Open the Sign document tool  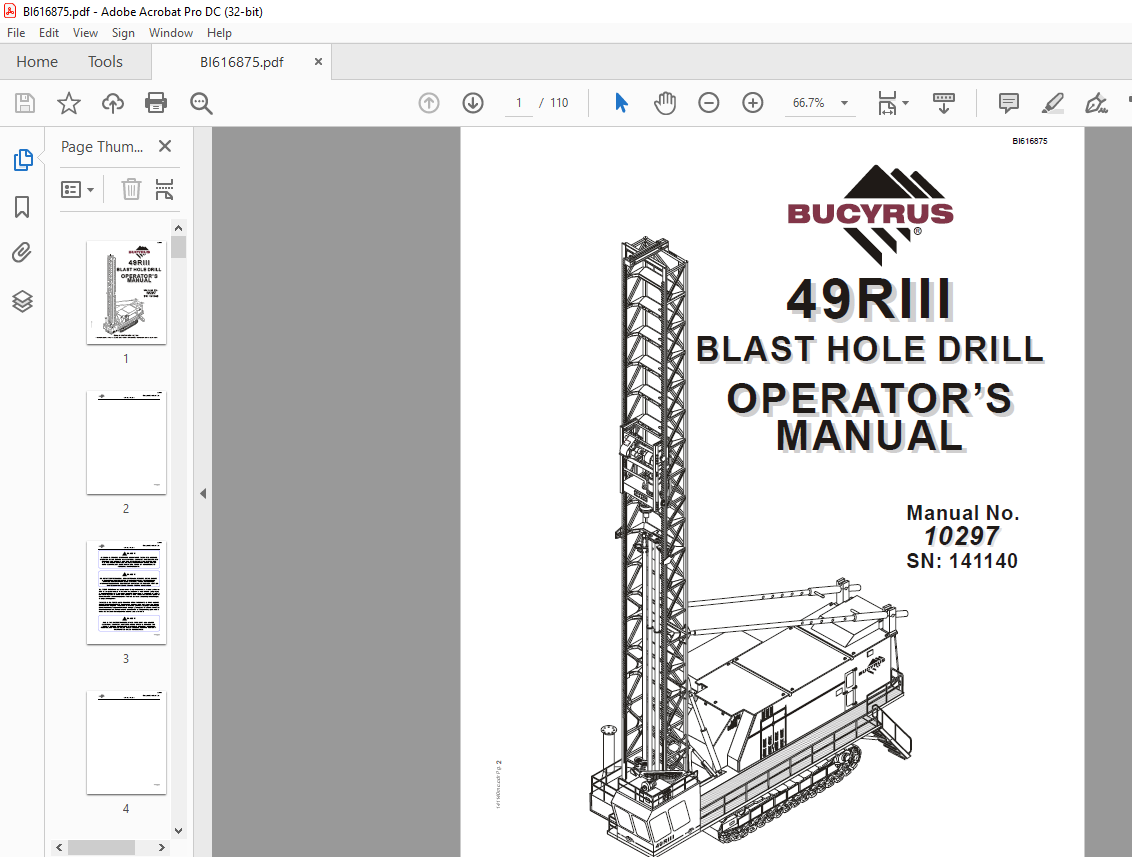click(x=1096, y=103)
